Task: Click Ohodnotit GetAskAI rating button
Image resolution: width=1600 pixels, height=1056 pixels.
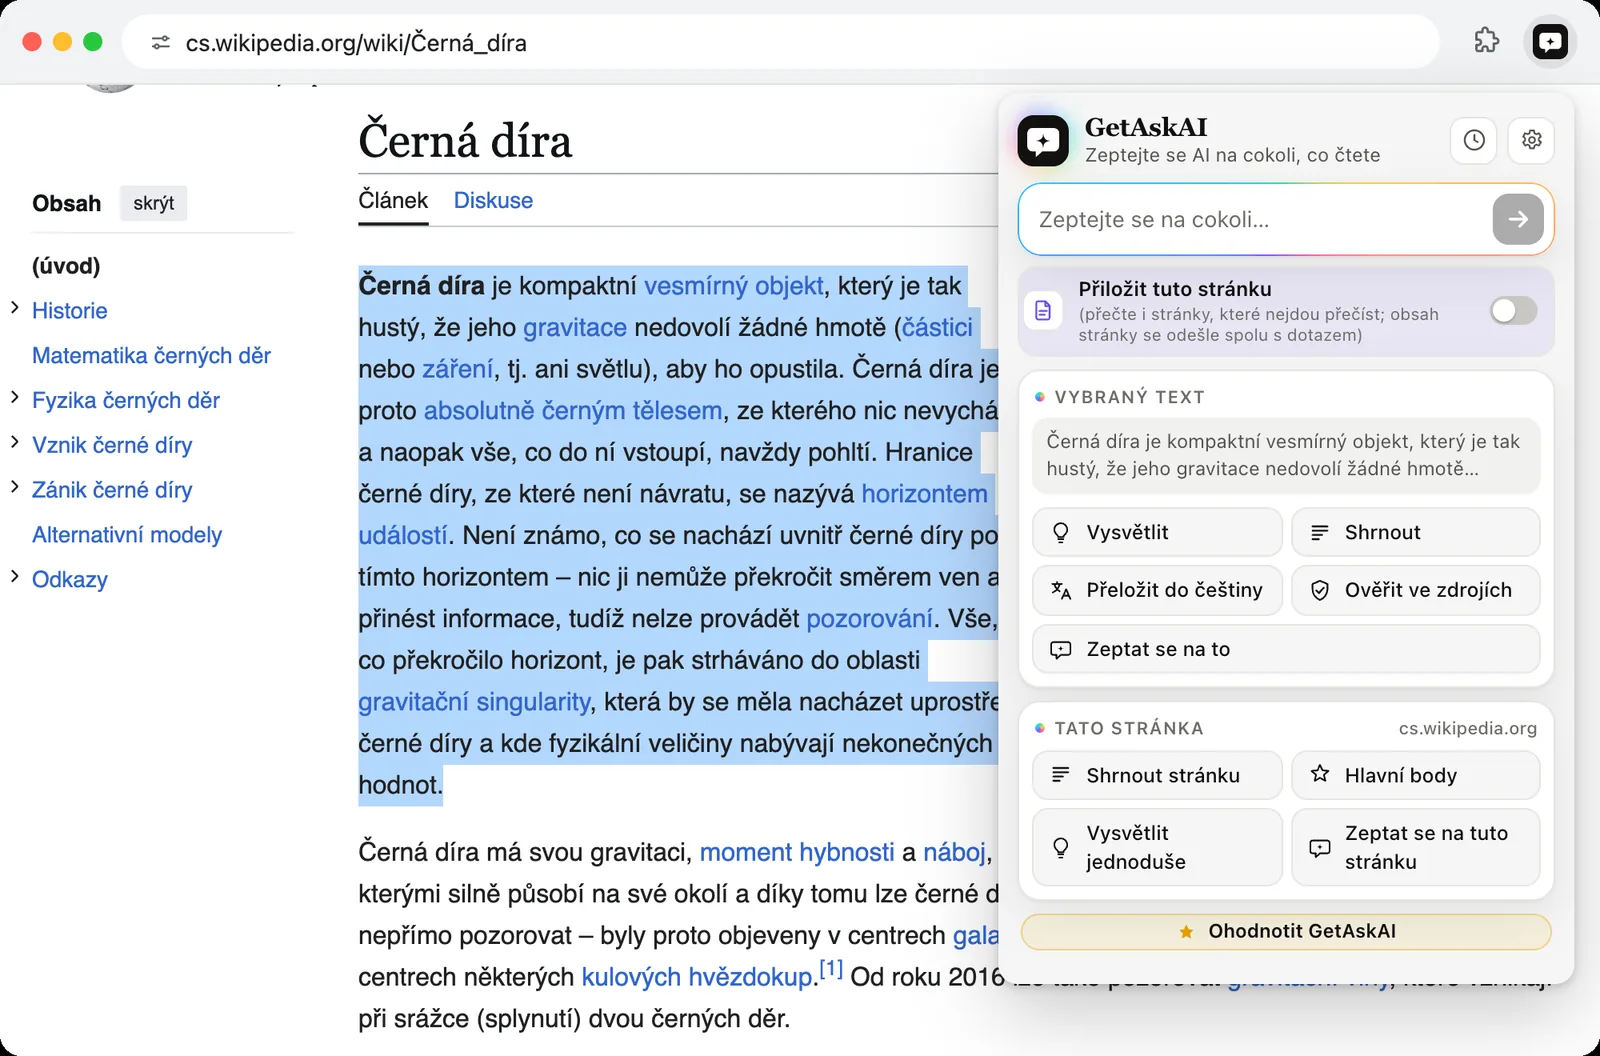Action: pos(1286,931)
